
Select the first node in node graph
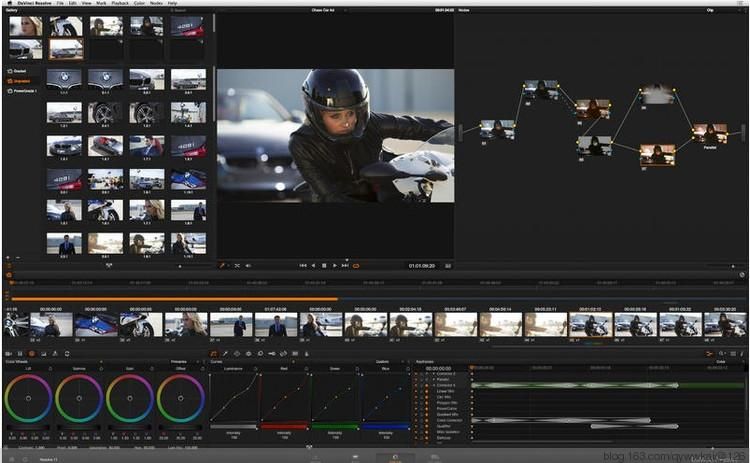tap(497, 129)
